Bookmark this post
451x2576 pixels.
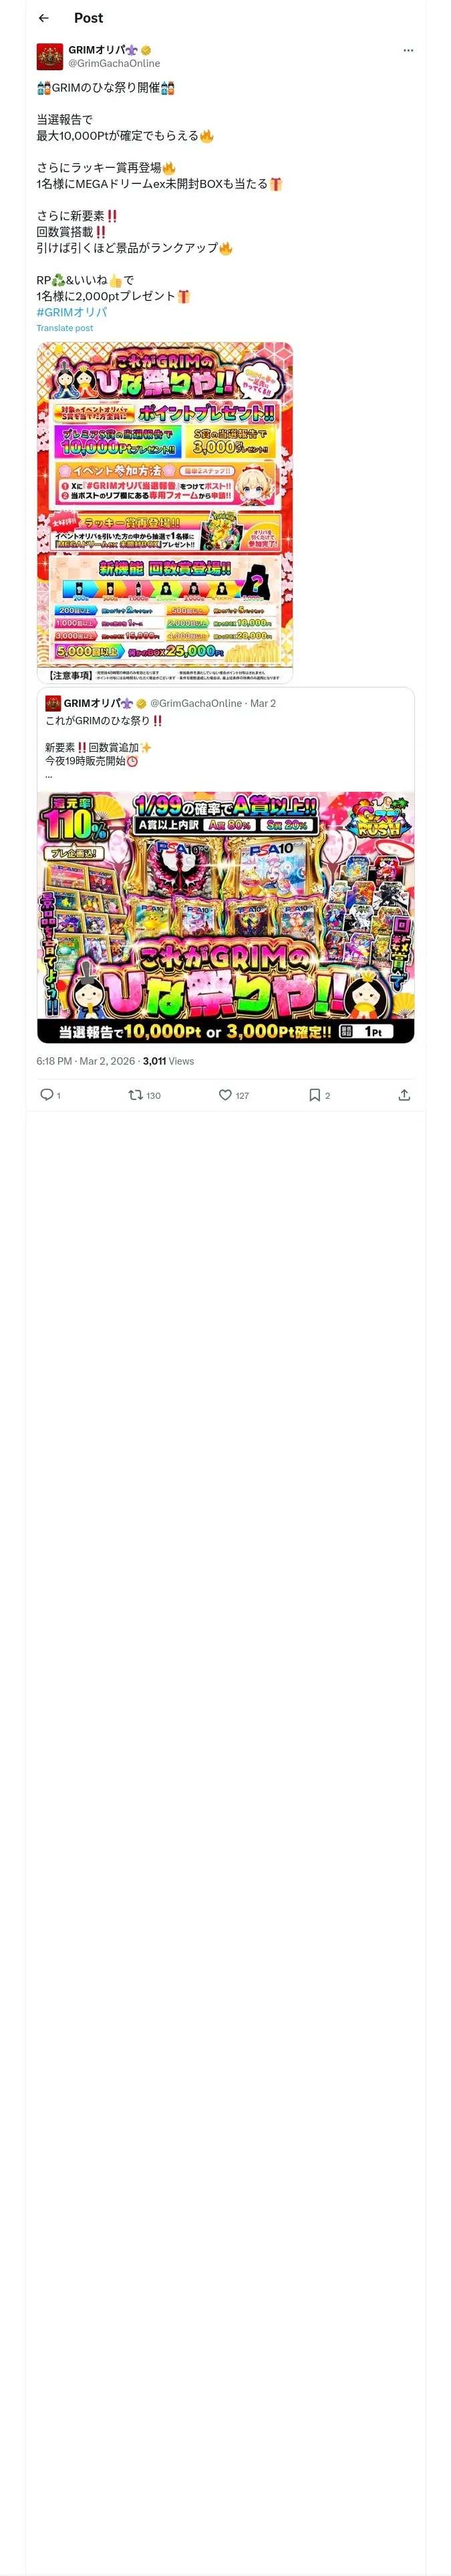tap(314, 1095)
